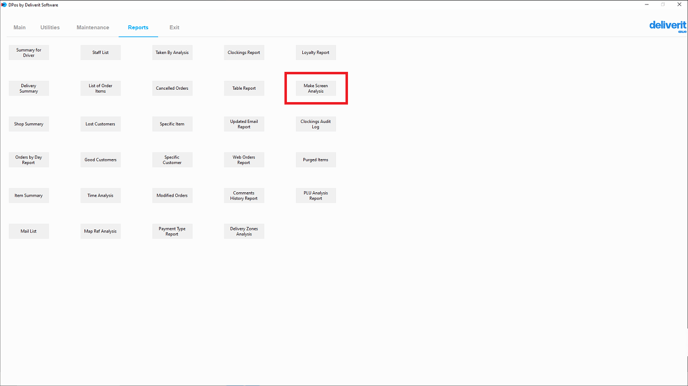This screenshot has width=688, height=386.
Task: Click the deliverit logo
Action: [x=667, y=26]
